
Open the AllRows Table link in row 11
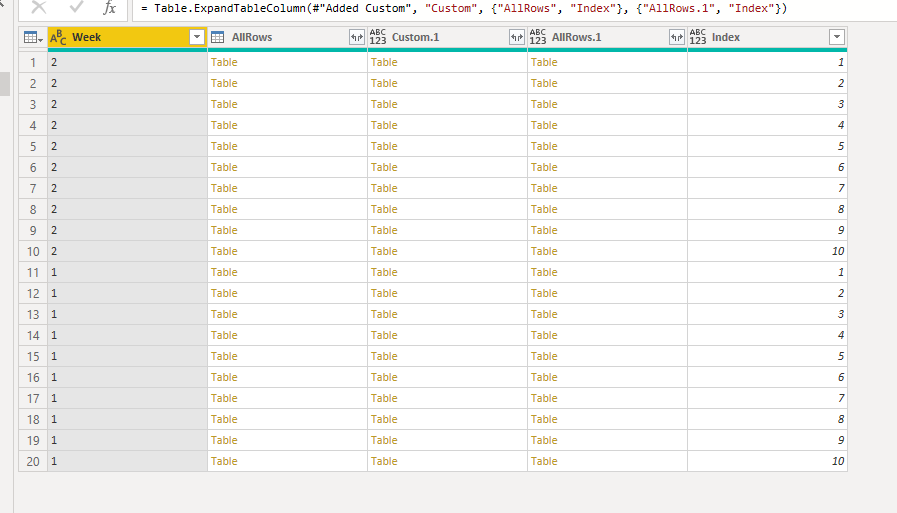click(x=224, y=272)
